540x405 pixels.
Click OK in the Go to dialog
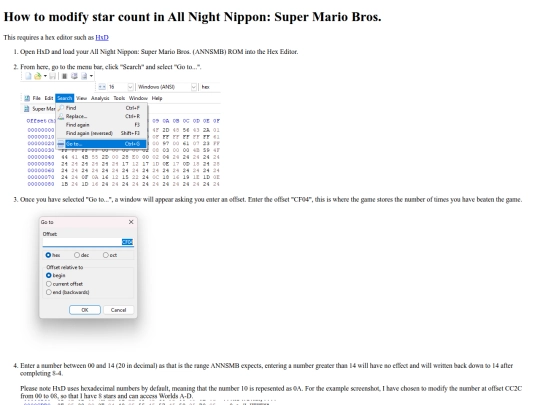[x=85, y=310]
